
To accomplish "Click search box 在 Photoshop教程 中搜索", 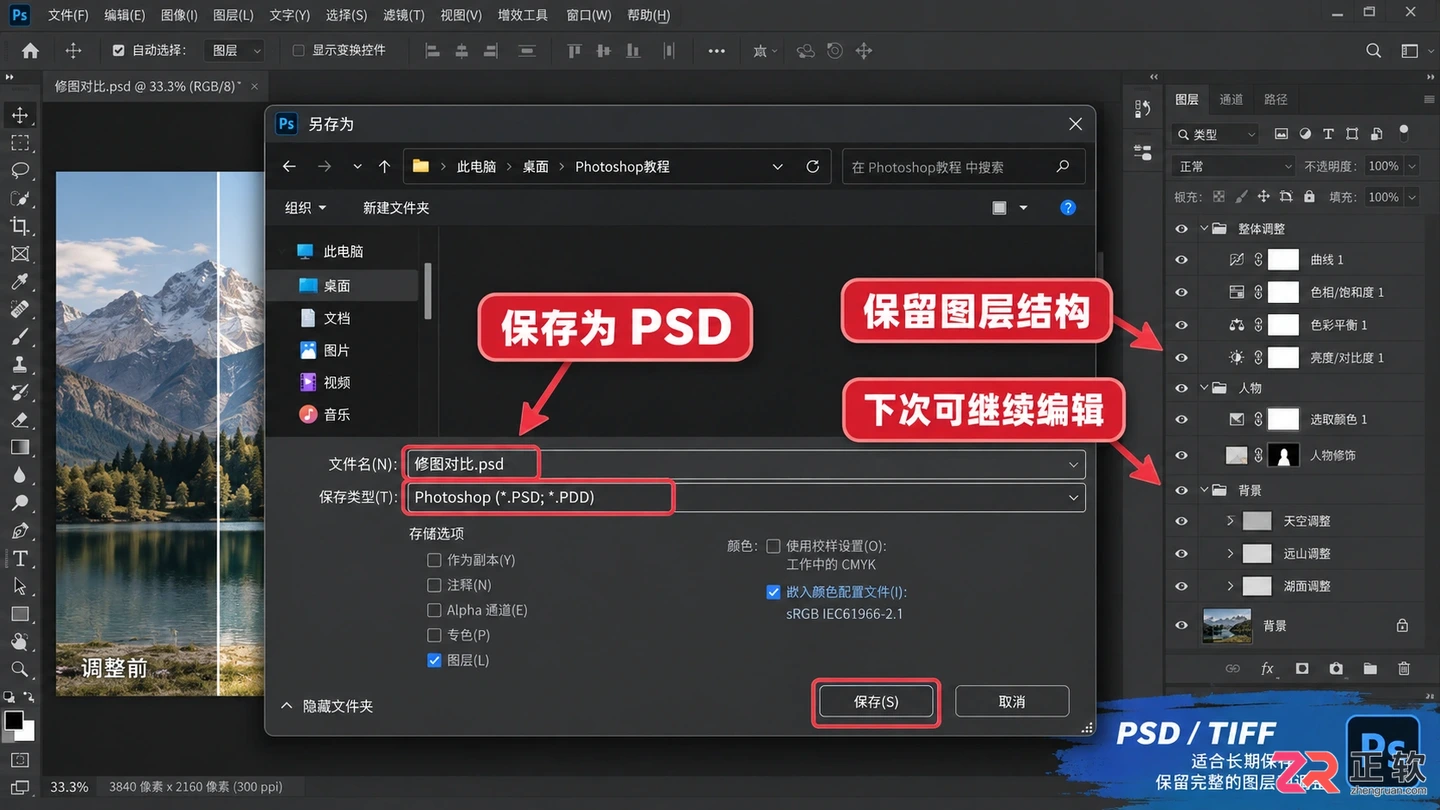I will [963, 167].
